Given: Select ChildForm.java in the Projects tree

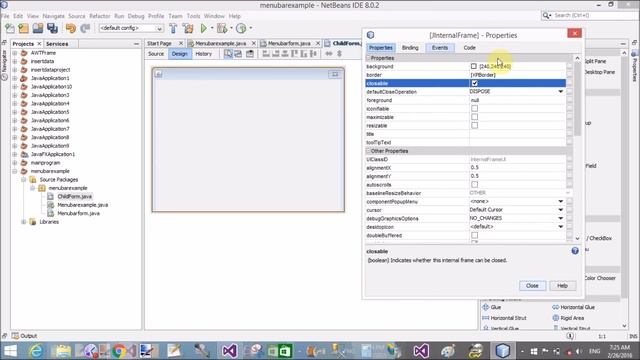Looking at the screenshot, I should tap(74, 196).
